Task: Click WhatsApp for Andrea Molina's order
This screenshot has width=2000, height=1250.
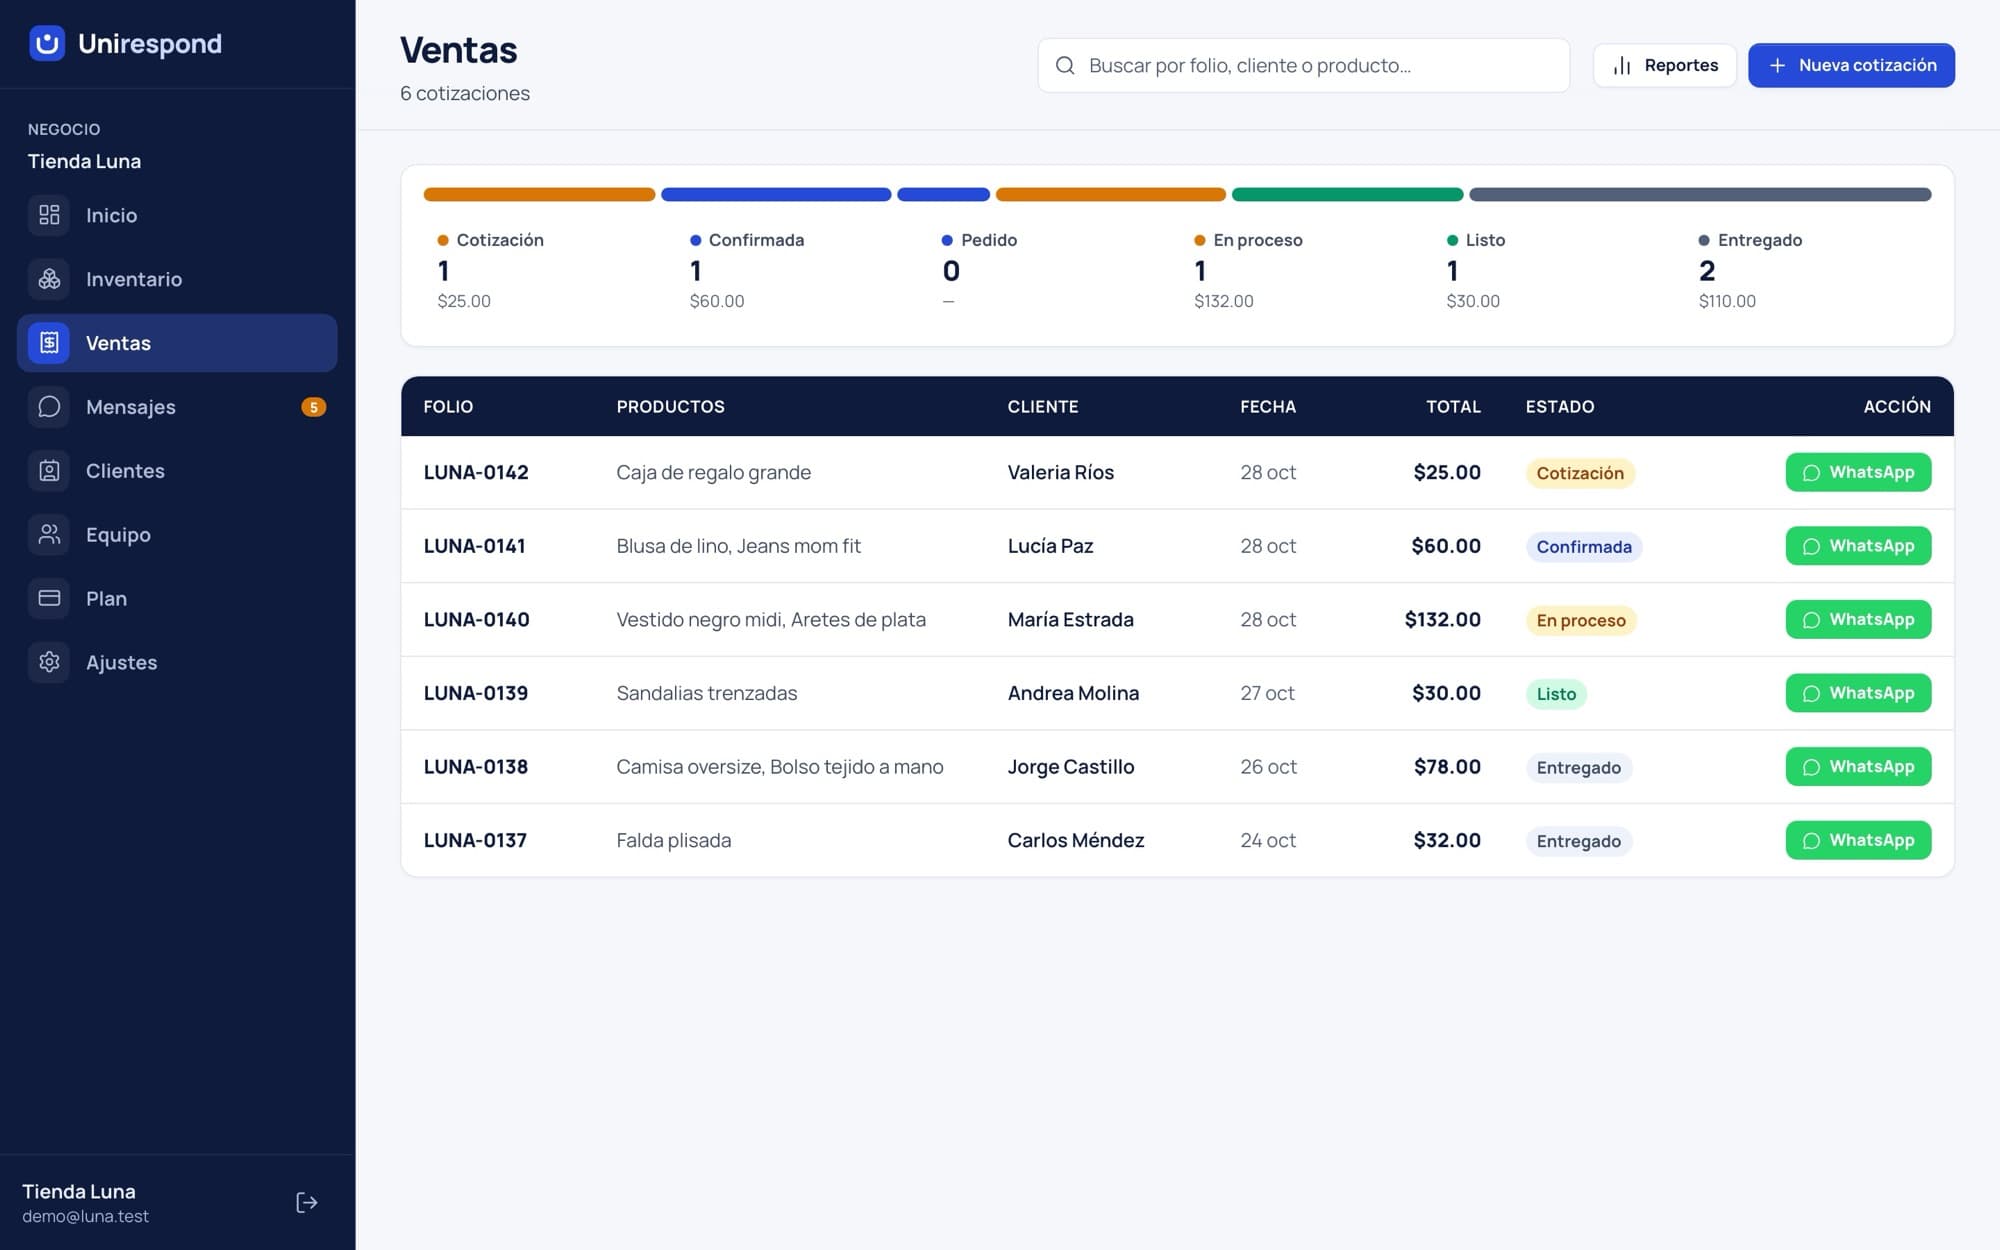Action: pyautogui.click(x=1858, y=693)
